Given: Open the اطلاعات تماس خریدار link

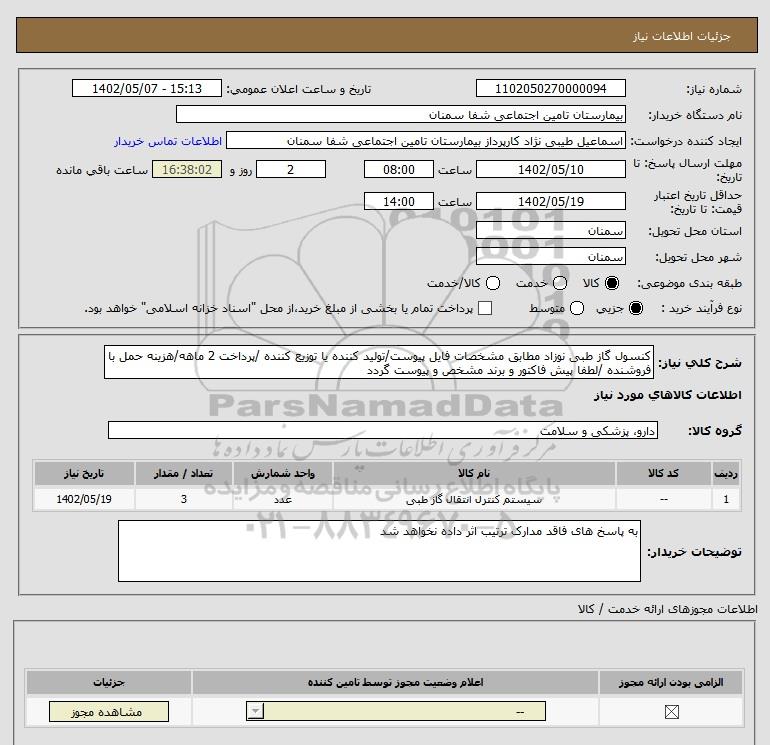Looking at the screenshot, I should 168,141.
